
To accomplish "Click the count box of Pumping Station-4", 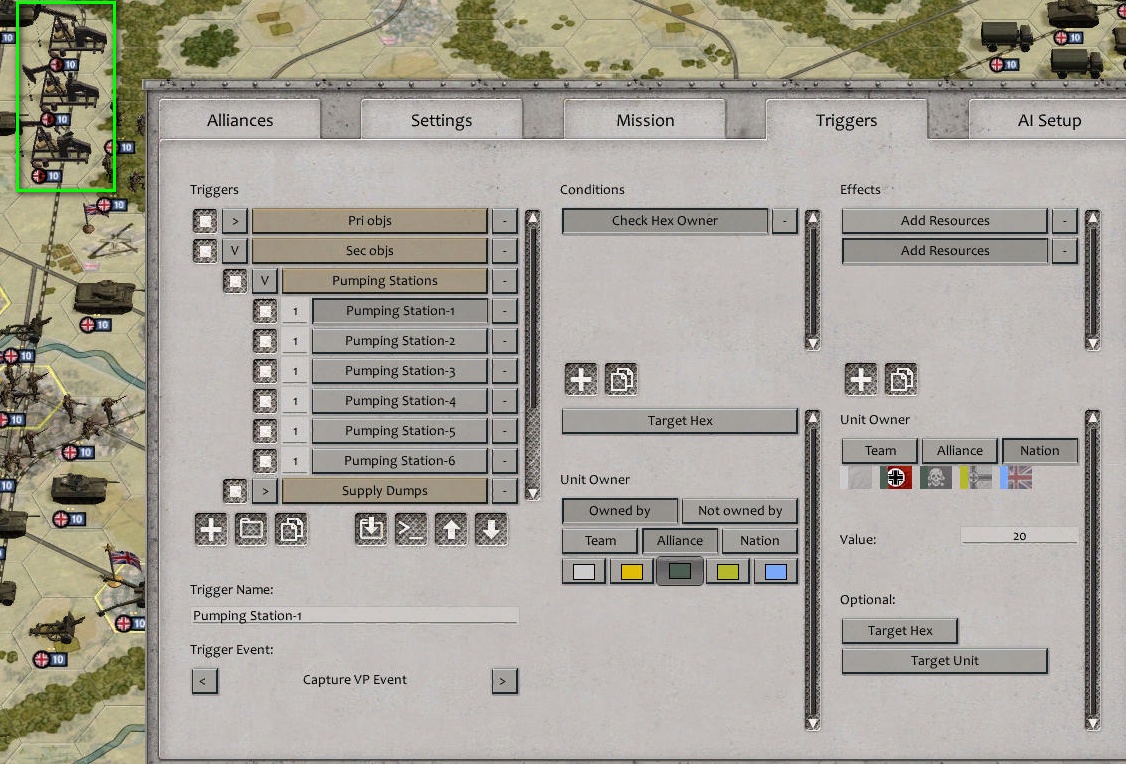I will tap(295, 401).
